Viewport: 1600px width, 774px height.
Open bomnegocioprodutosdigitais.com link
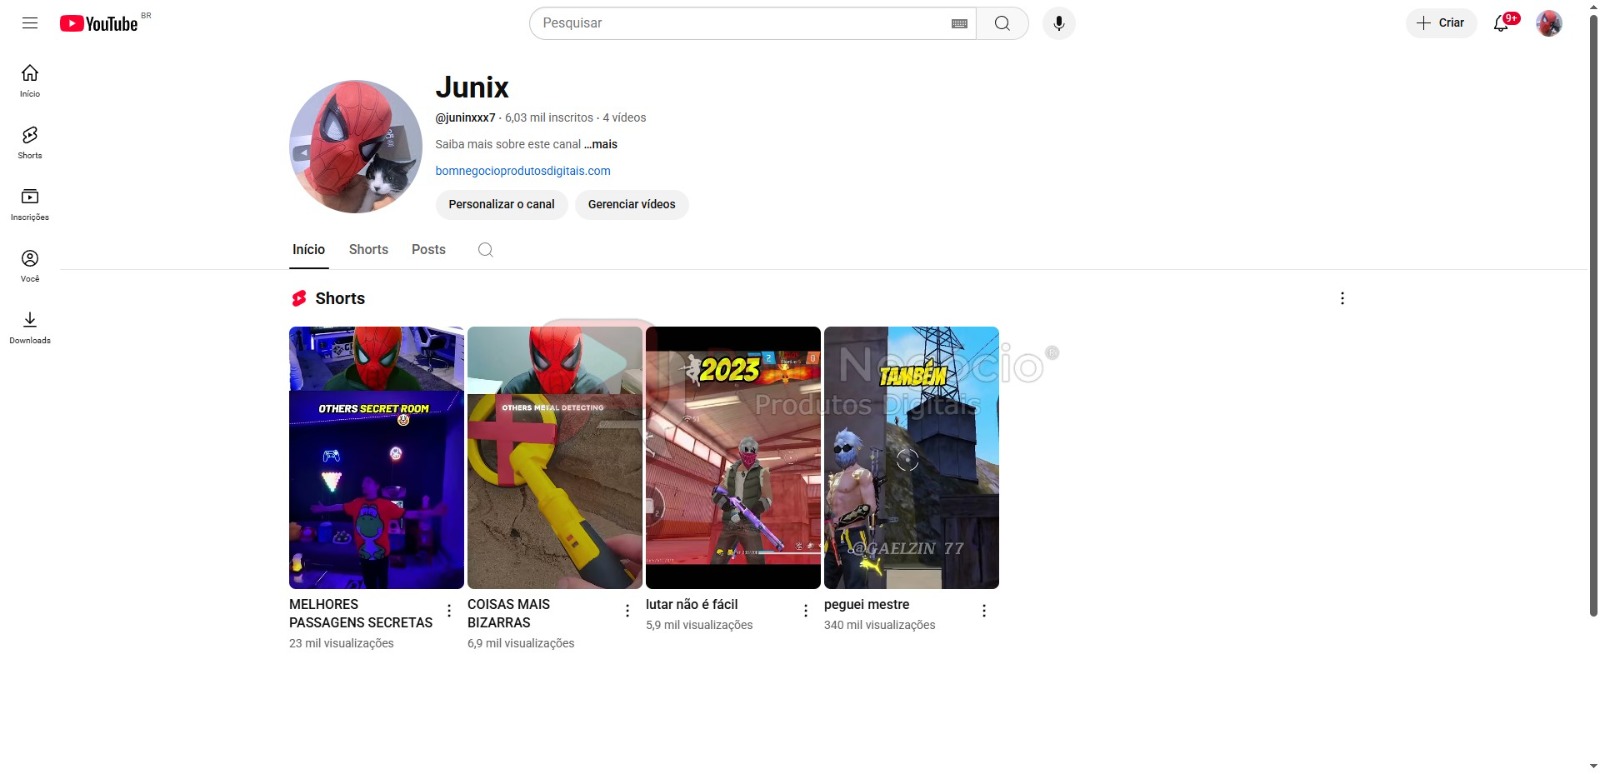[523, 171]
